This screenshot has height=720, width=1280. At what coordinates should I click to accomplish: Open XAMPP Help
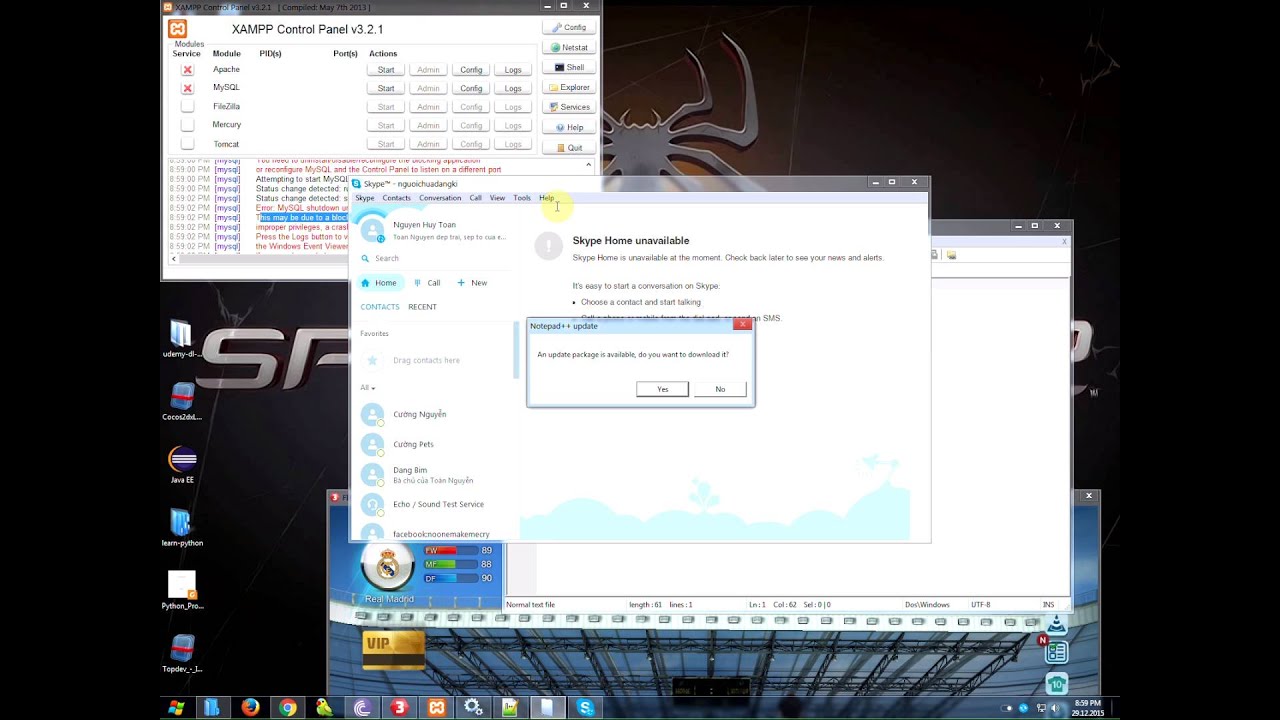(x=569, y=127)
